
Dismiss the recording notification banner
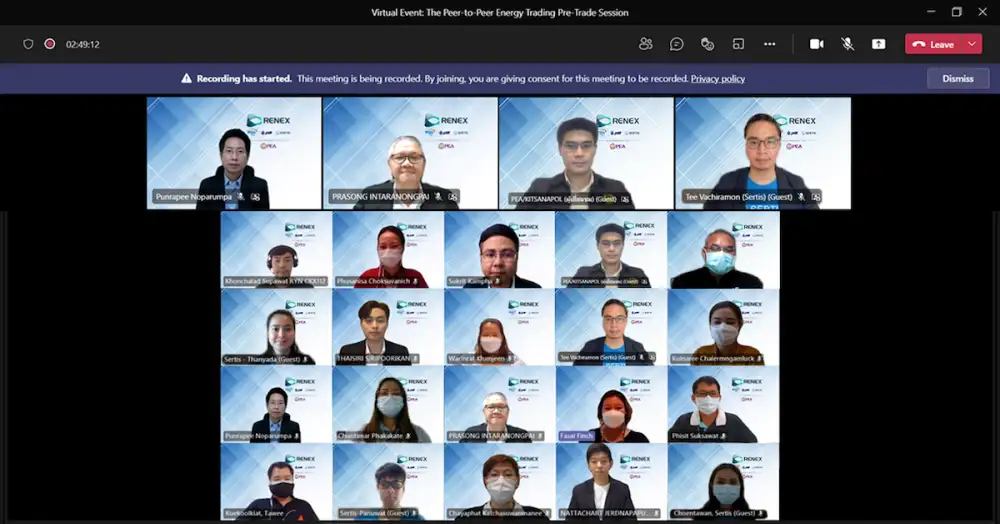(x=957, y=78)
